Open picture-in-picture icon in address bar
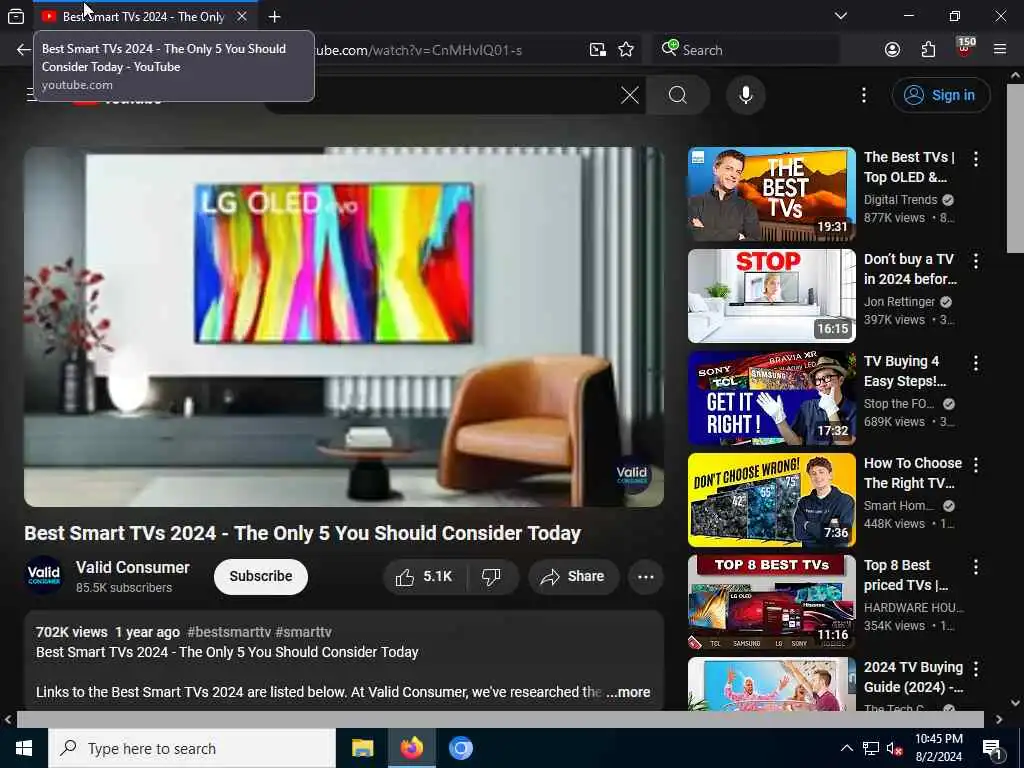This screenshot has width=1024, height=768. [598, 50]
